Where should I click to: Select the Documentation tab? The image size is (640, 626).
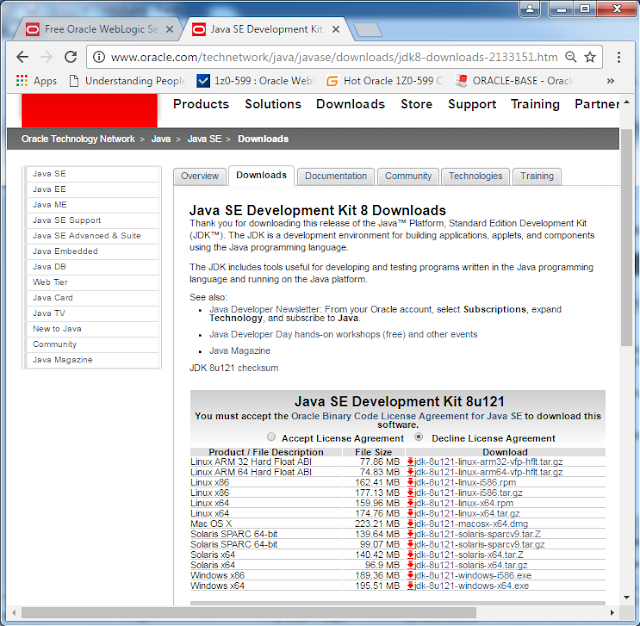(x=336, y=176)
